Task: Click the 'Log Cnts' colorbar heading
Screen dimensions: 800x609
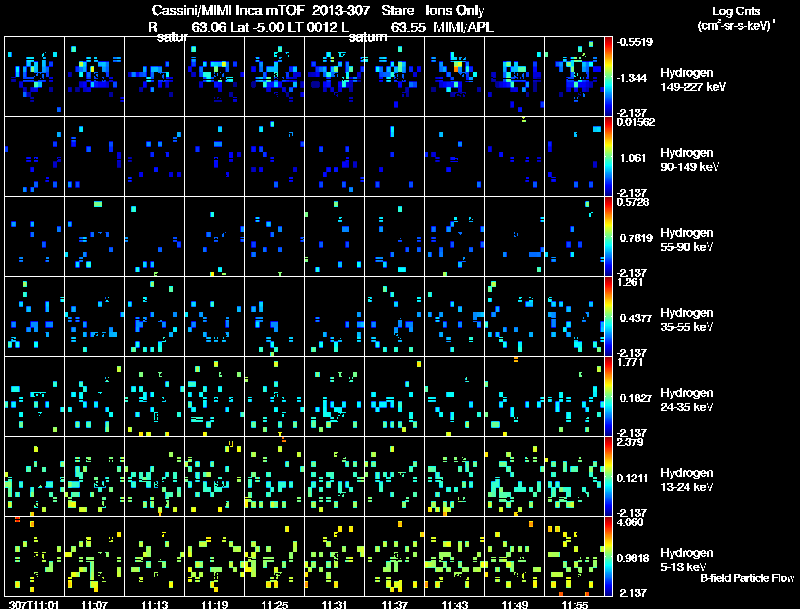Action: [x=736, y=11]
